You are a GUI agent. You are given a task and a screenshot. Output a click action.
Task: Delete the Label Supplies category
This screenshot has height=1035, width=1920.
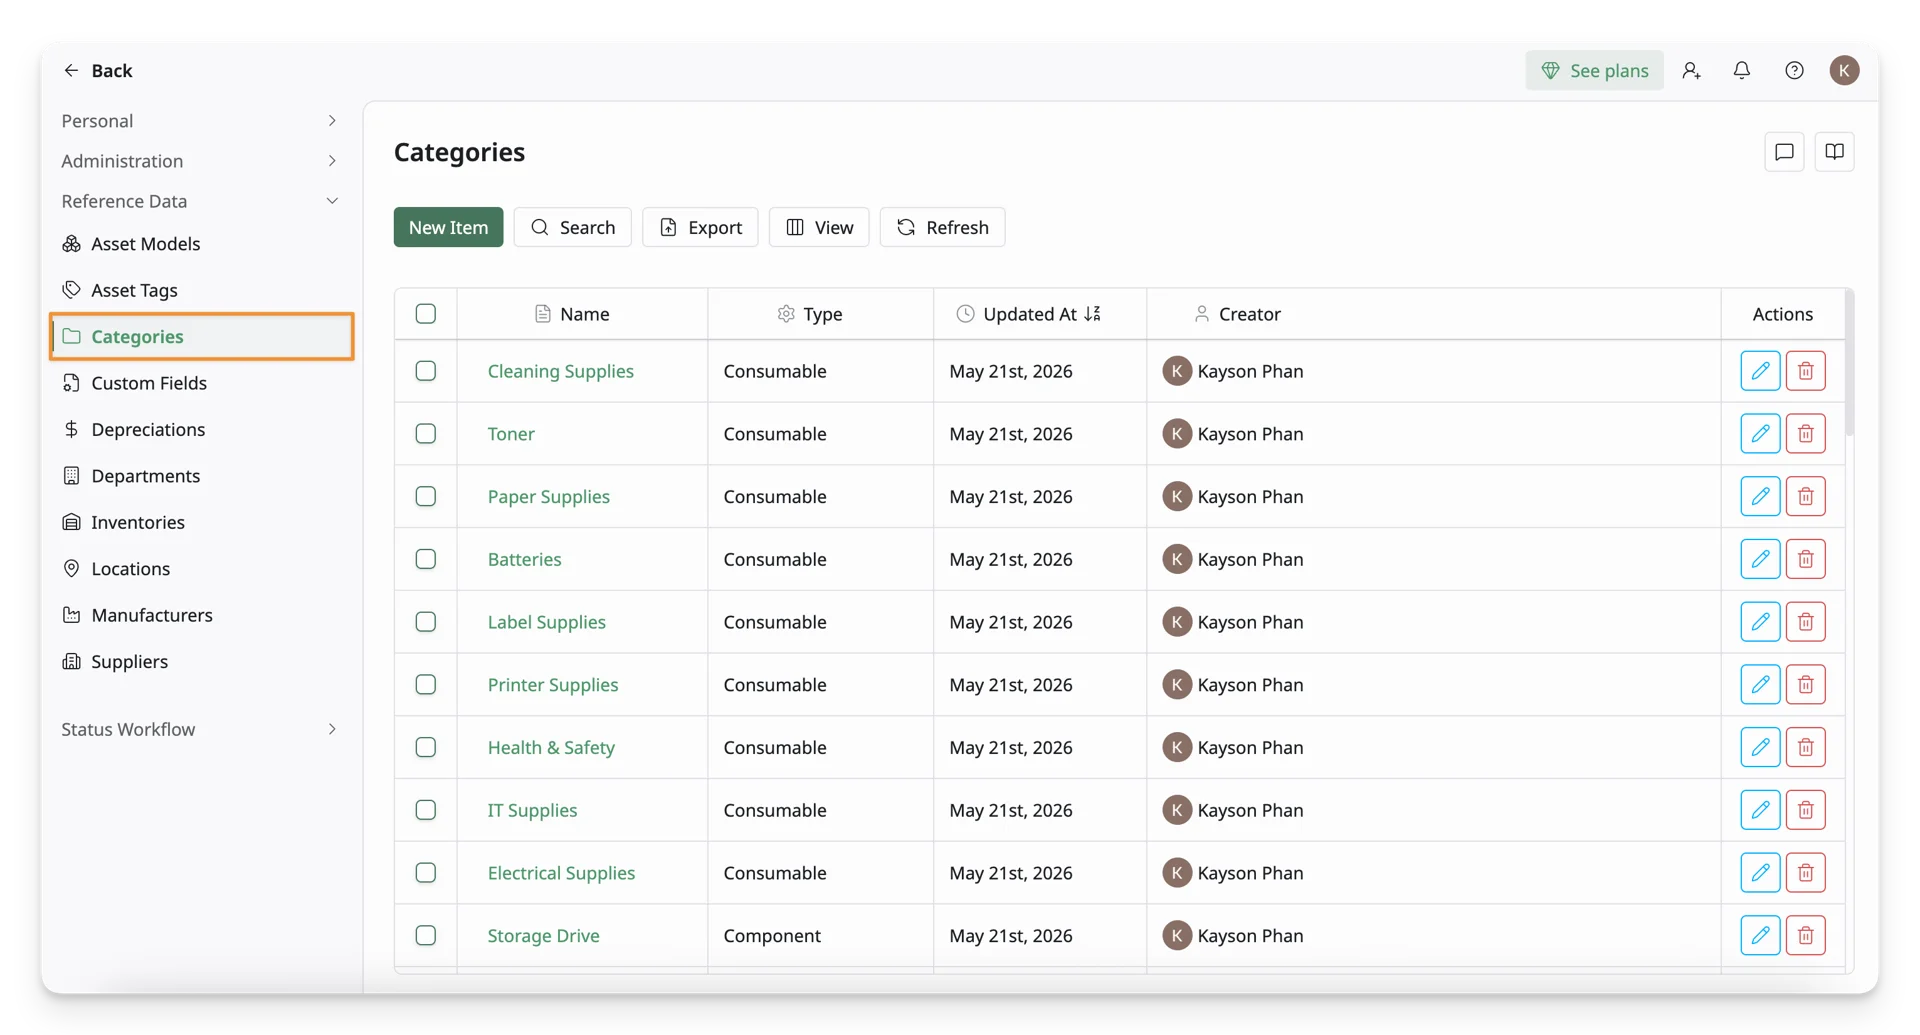click(1805, 622)
